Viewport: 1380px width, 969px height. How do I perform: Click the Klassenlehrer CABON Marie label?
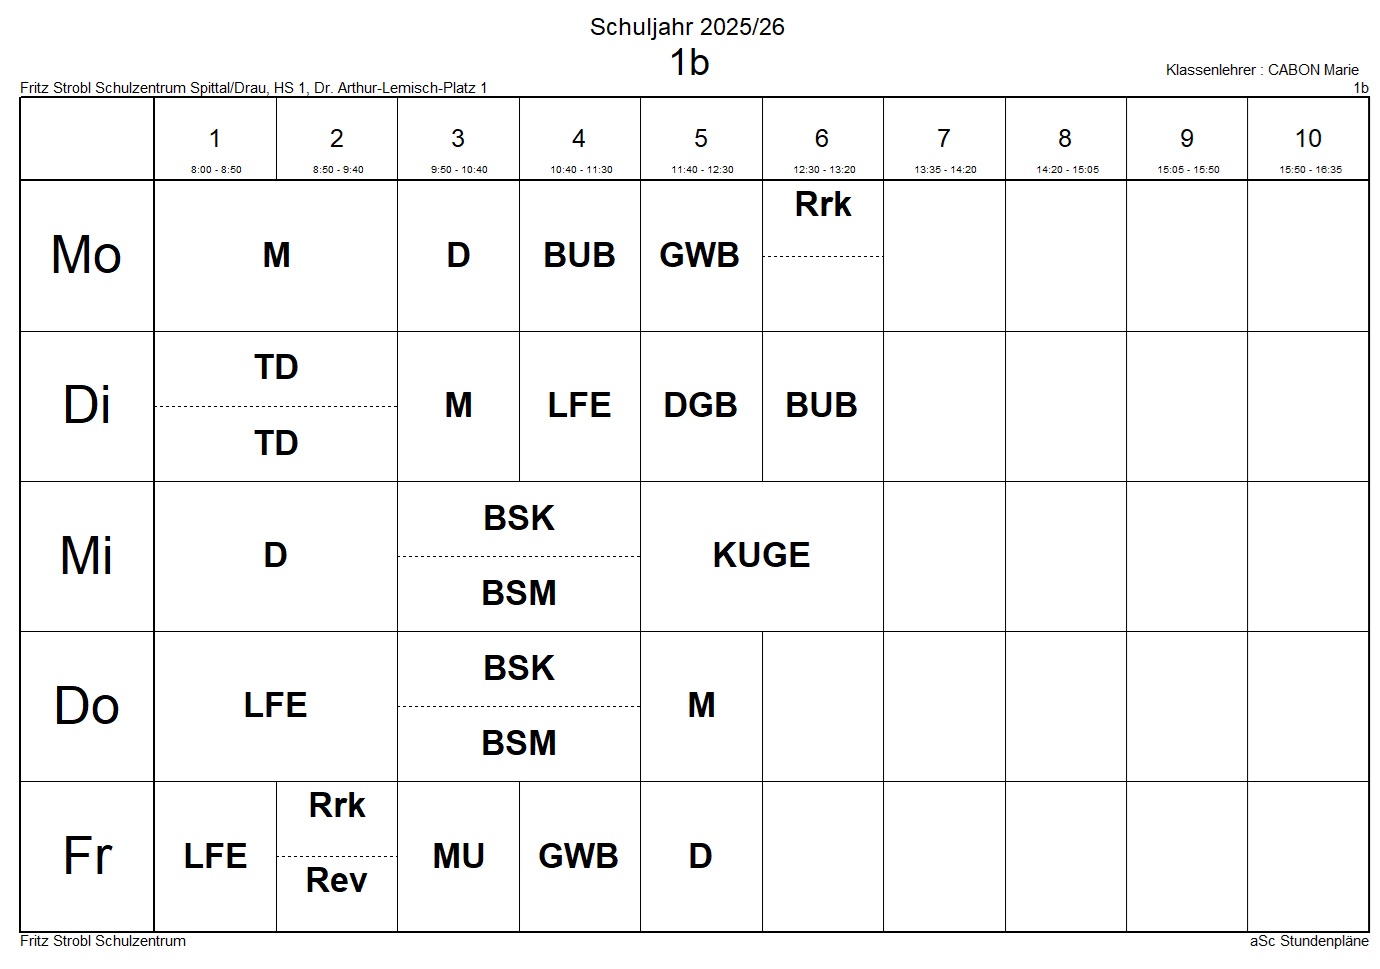coord(1262,70)
